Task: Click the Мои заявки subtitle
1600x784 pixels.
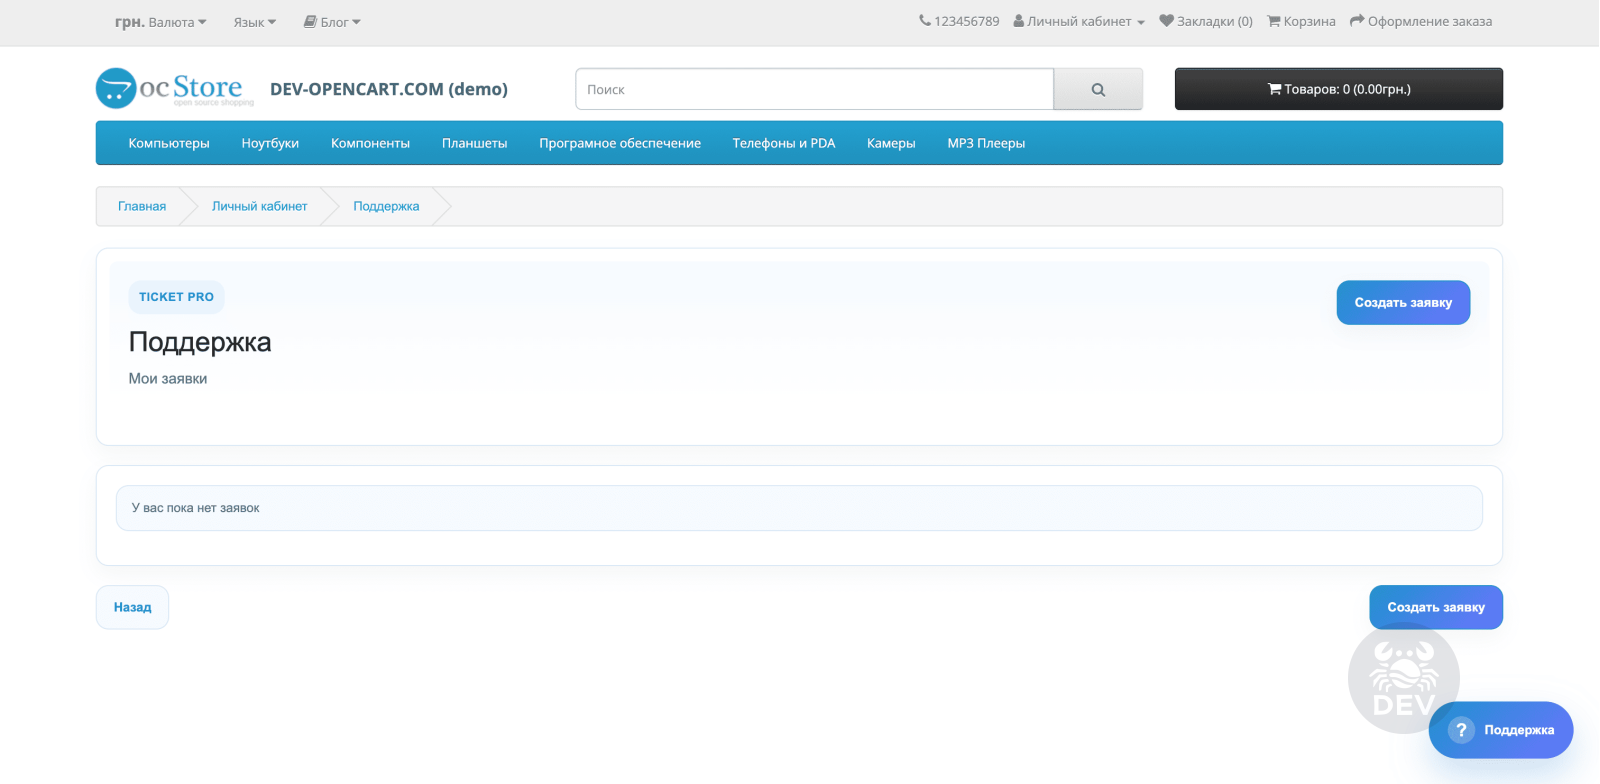Action: [x=168, y=378]
